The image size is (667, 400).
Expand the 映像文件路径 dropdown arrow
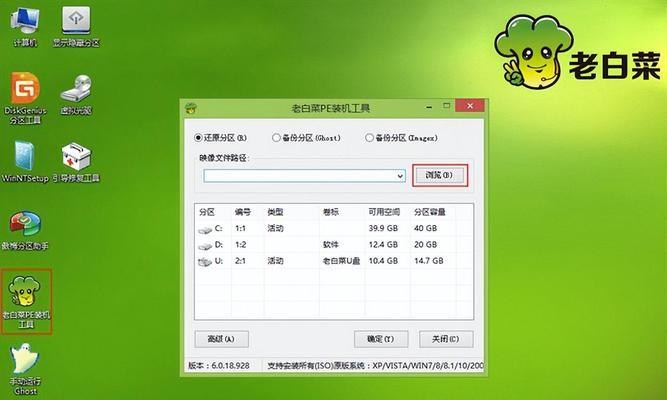(x=400, y=176)
